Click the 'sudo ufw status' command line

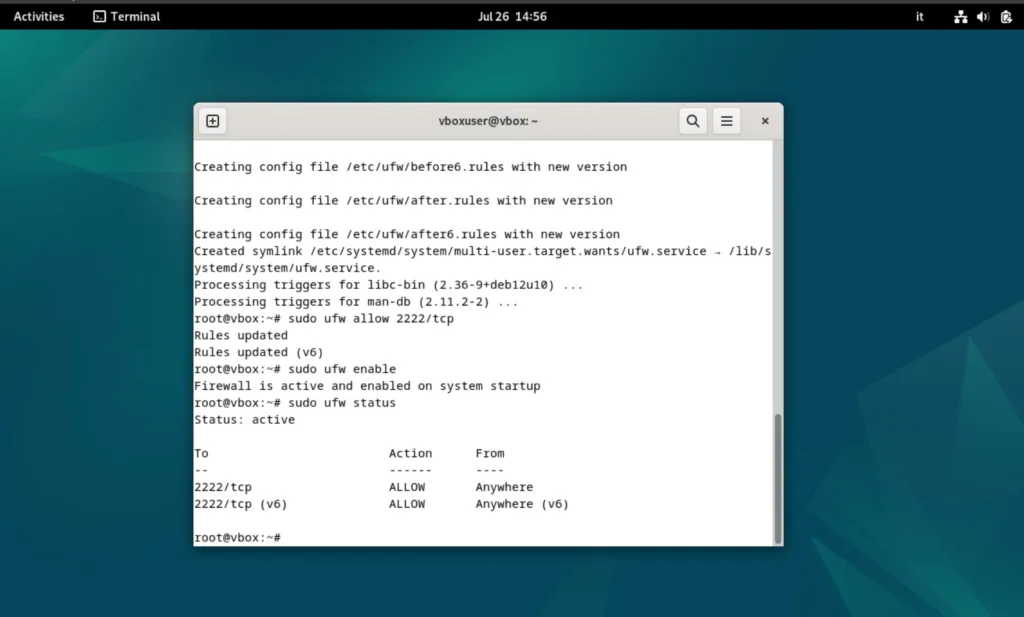coord(295,403)
